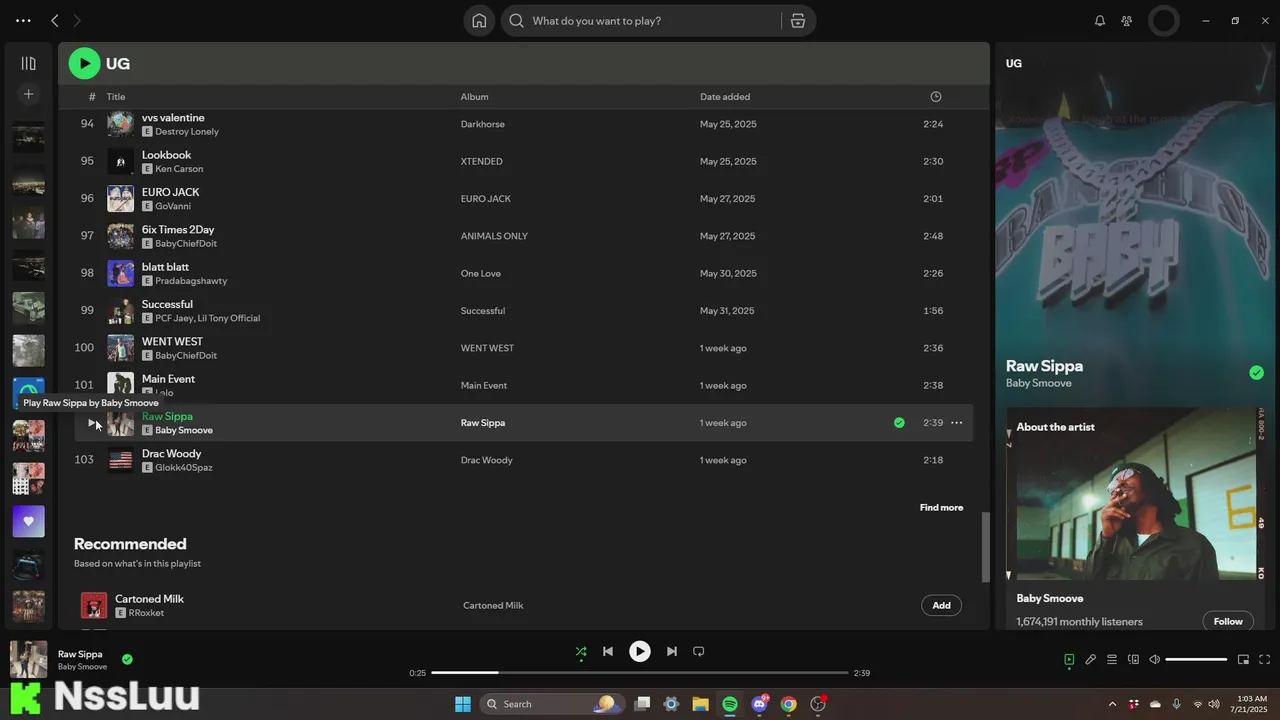Click the 6ix Times 2Day album art

coord(120,236)
